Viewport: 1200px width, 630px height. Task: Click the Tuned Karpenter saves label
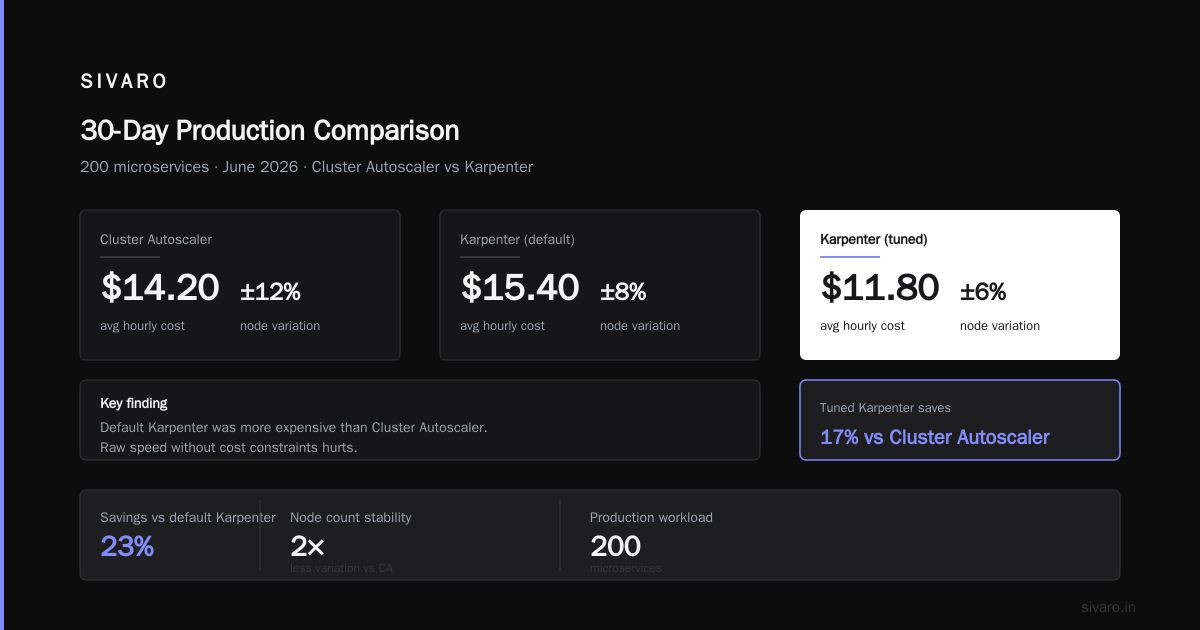pyautogui.click(x=885, y=408)
